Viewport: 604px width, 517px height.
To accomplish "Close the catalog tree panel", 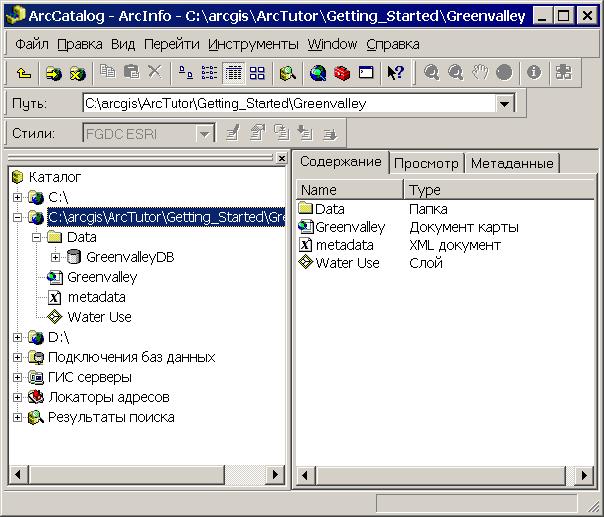I will [282, 158].
